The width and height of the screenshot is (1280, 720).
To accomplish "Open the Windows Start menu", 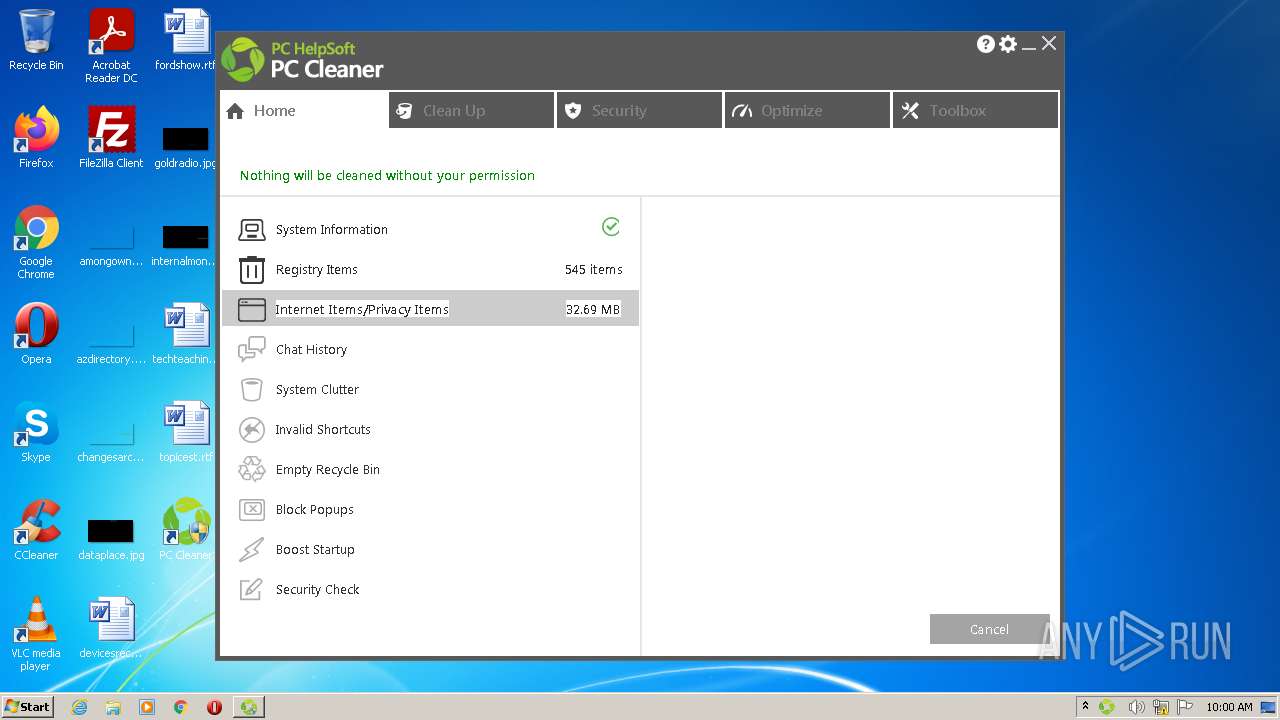I will coord(28,707).
